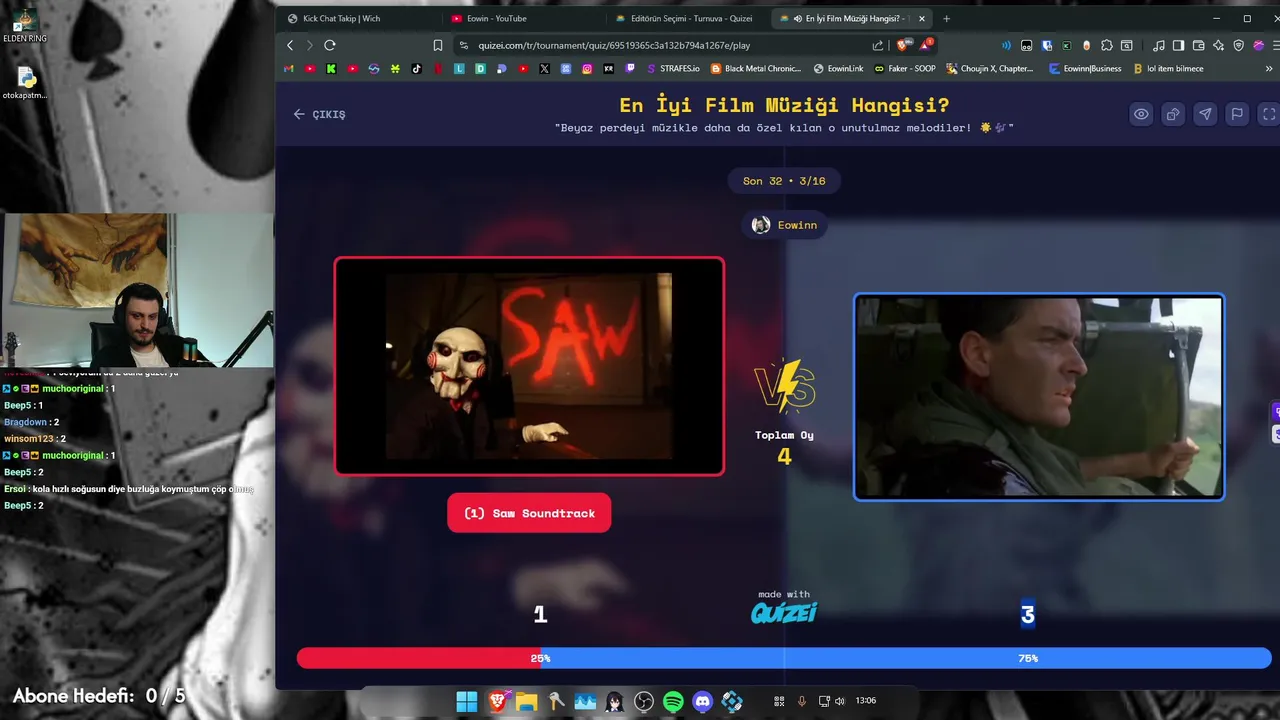Share page icon in address bar
Viewport: 1280px width, 720px height.
click(878, 45)
